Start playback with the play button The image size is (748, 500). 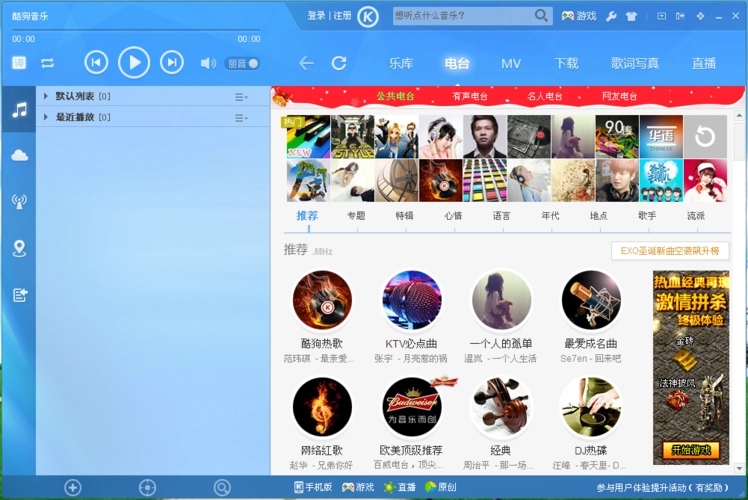click(134, 62)
